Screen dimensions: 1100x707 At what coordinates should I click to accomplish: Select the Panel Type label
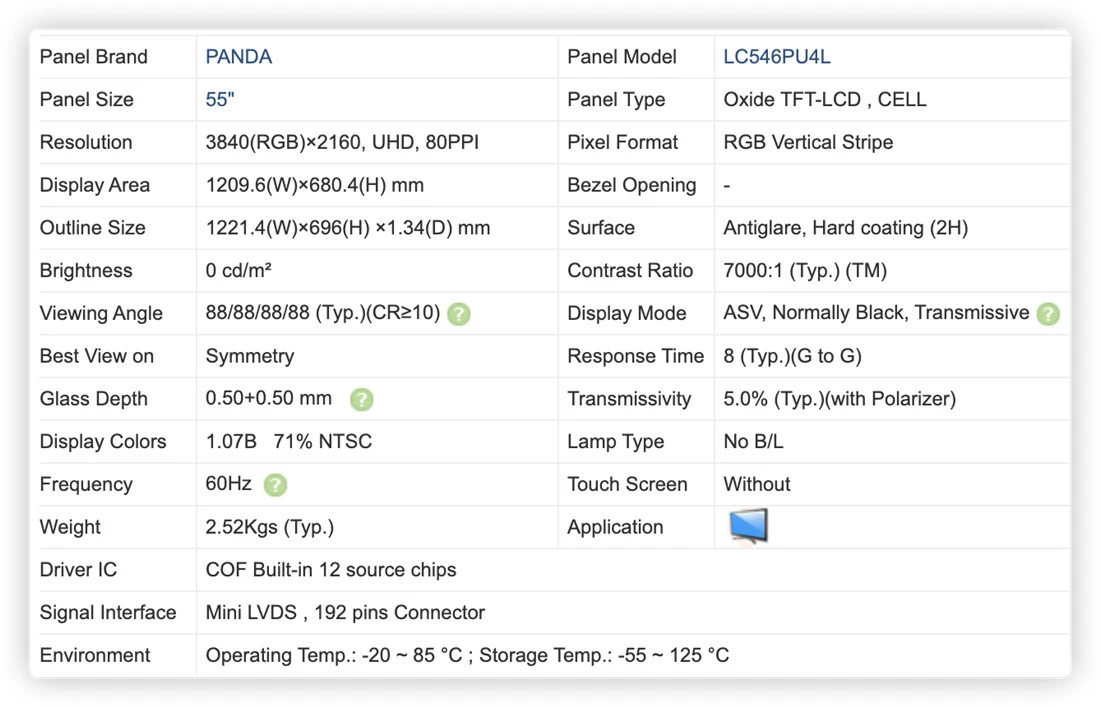[616, 100]
